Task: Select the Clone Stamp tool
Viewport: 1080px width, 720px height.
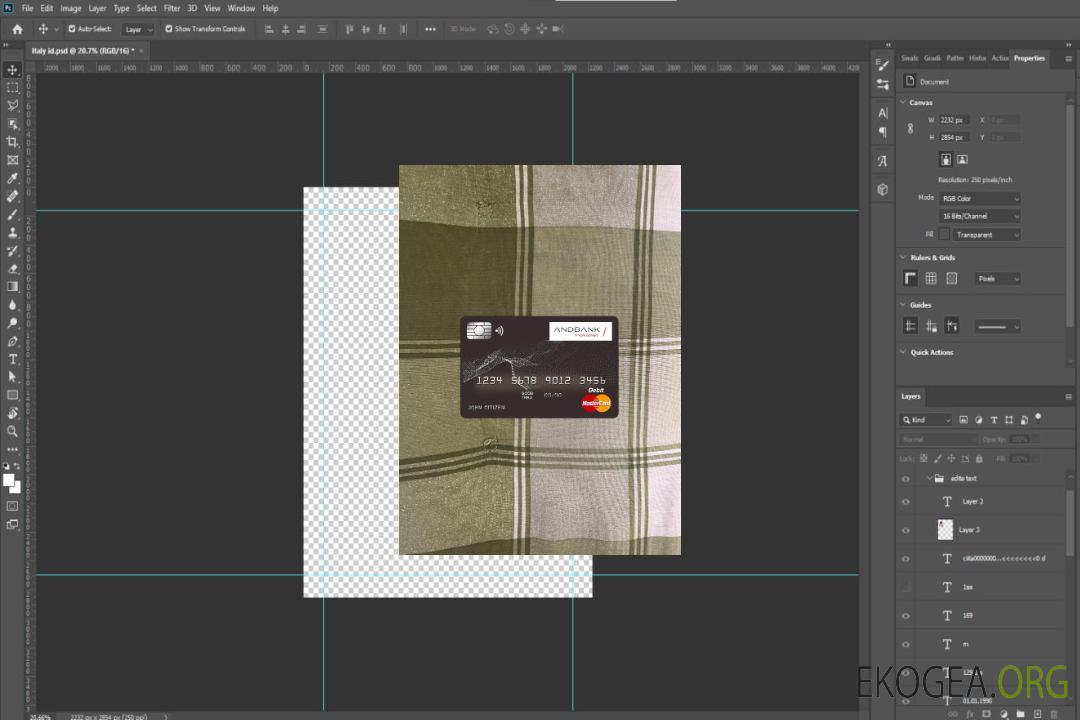Action: tap(12, 233)
